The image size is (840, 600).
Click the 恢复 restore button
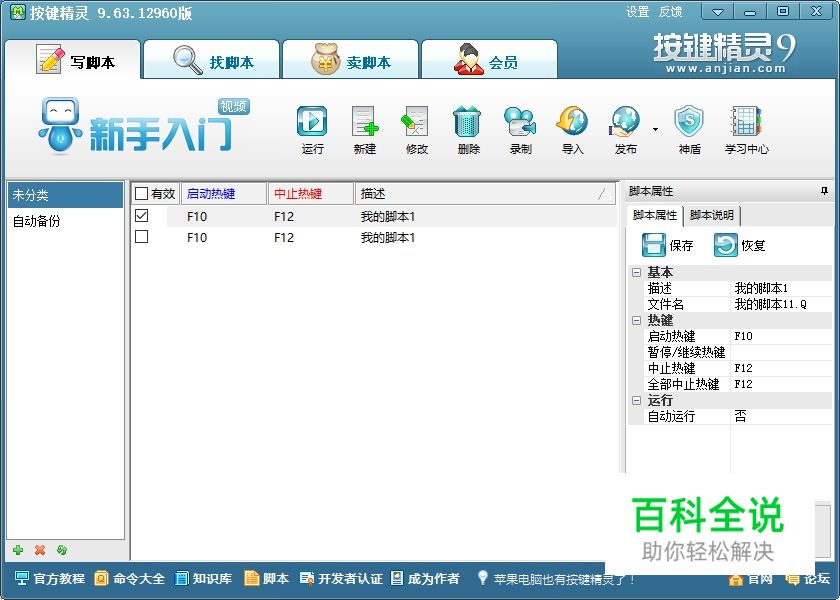739,245
